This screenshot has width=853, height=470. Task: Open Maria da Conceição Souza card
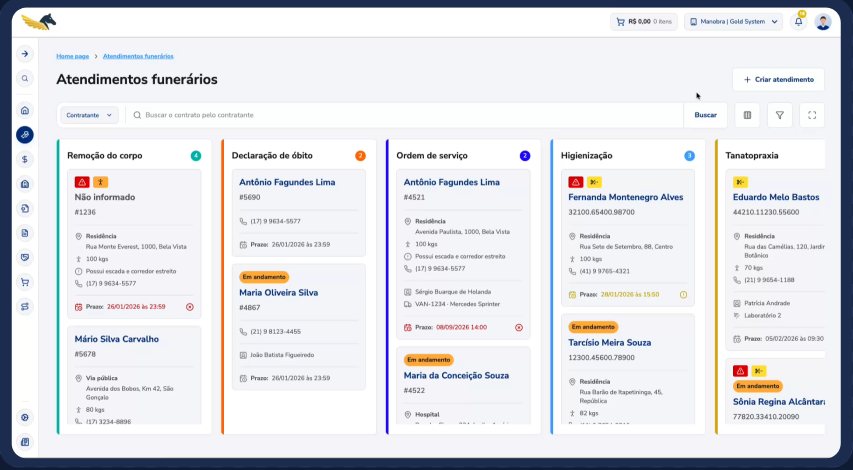pos(463,386)
